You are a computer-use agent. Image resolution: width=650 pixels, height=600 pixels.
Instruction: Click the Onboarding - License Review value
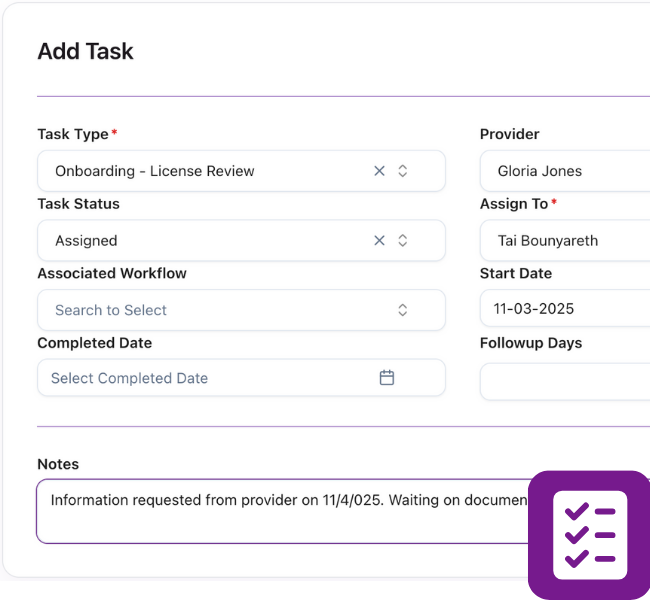coord(155,171)
